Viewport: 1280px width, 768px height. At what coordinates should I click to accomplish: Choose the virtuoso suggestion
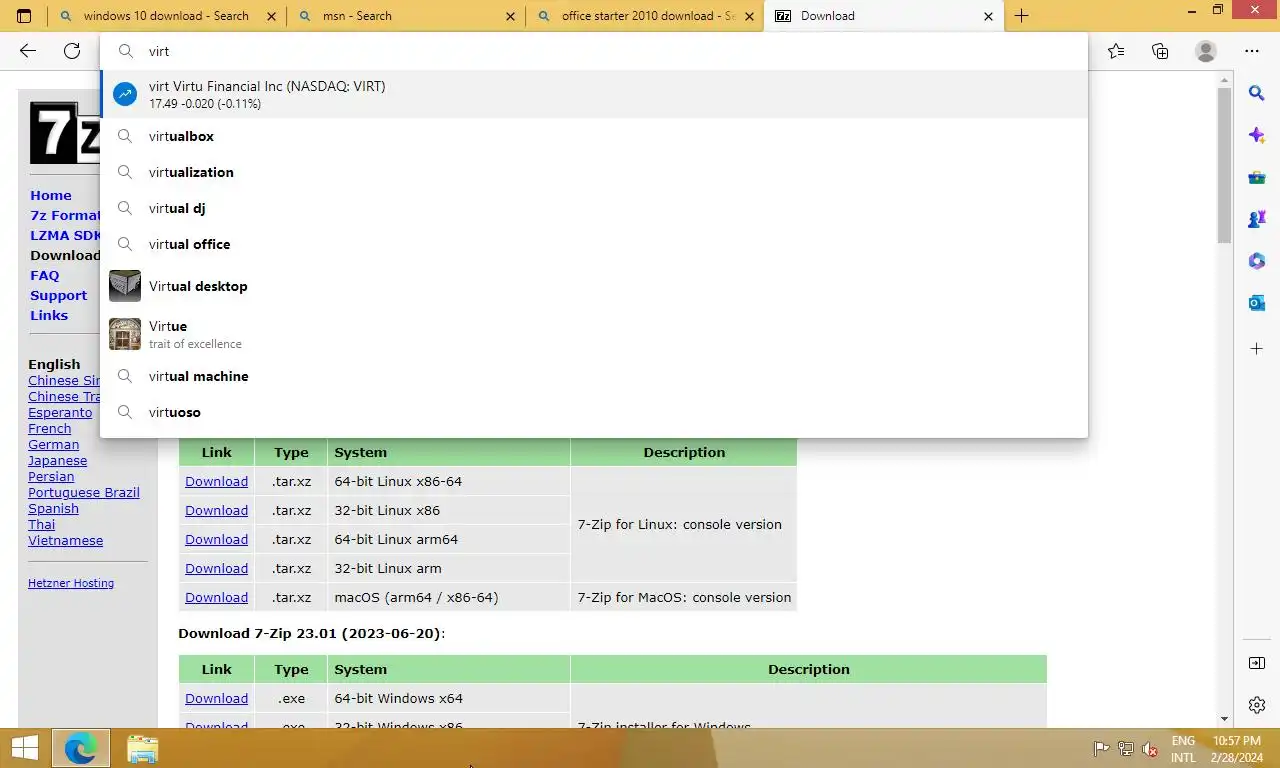click(x=594, y=412)
